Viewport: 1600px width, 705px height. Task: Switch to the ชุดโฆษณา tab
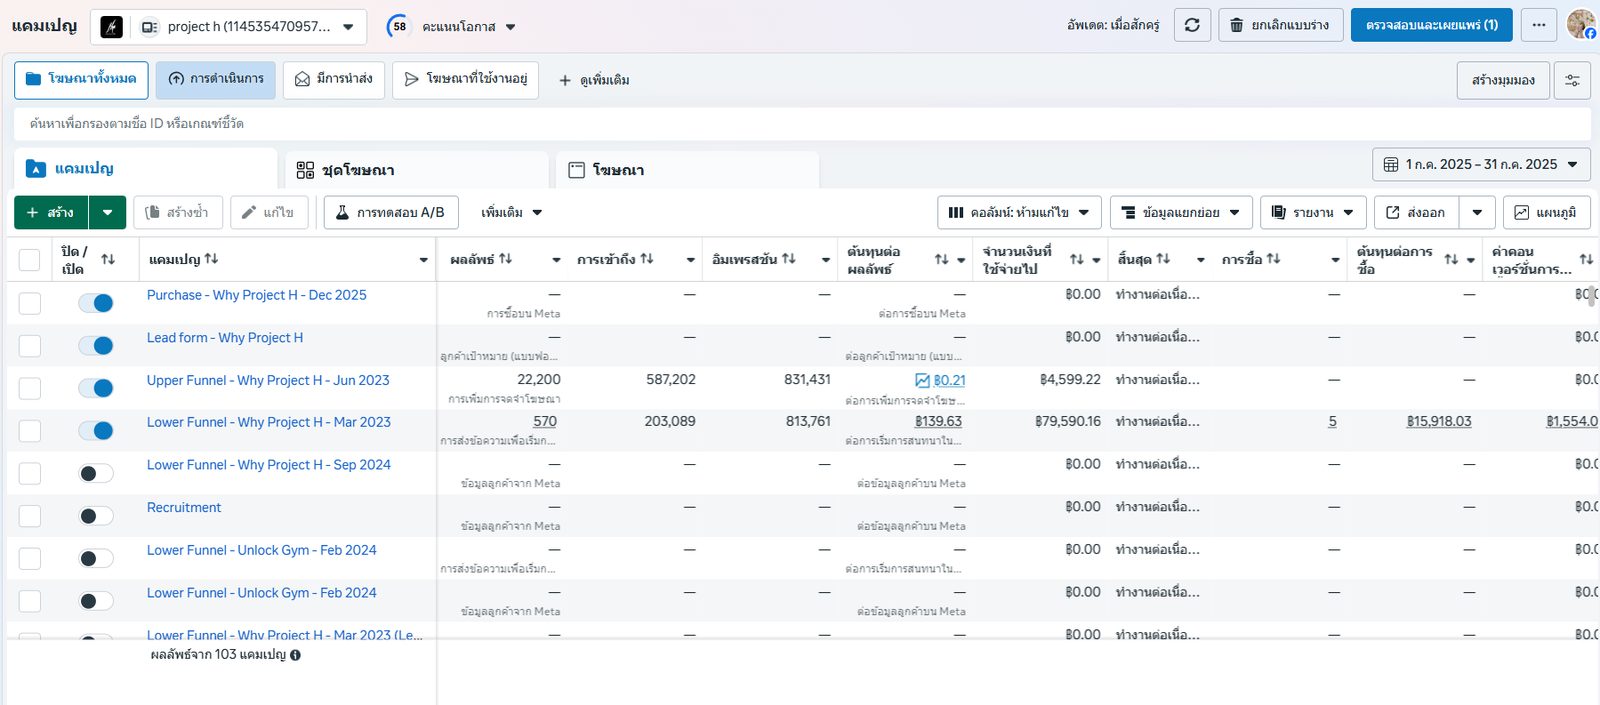[x=416, y=170]
